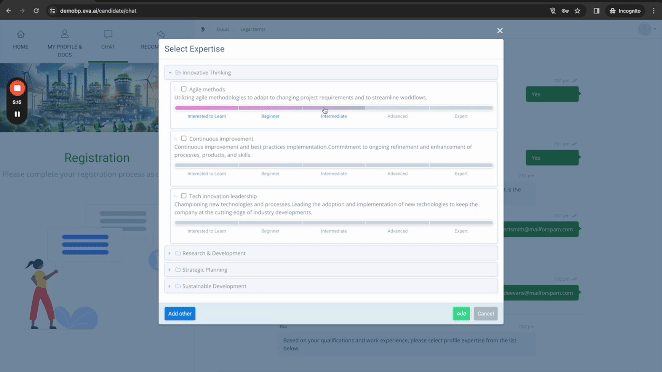Set Agile methods slider to Advanced
Image resolution: width=662 pixels, height=372 pixels.
coord(397,108)
